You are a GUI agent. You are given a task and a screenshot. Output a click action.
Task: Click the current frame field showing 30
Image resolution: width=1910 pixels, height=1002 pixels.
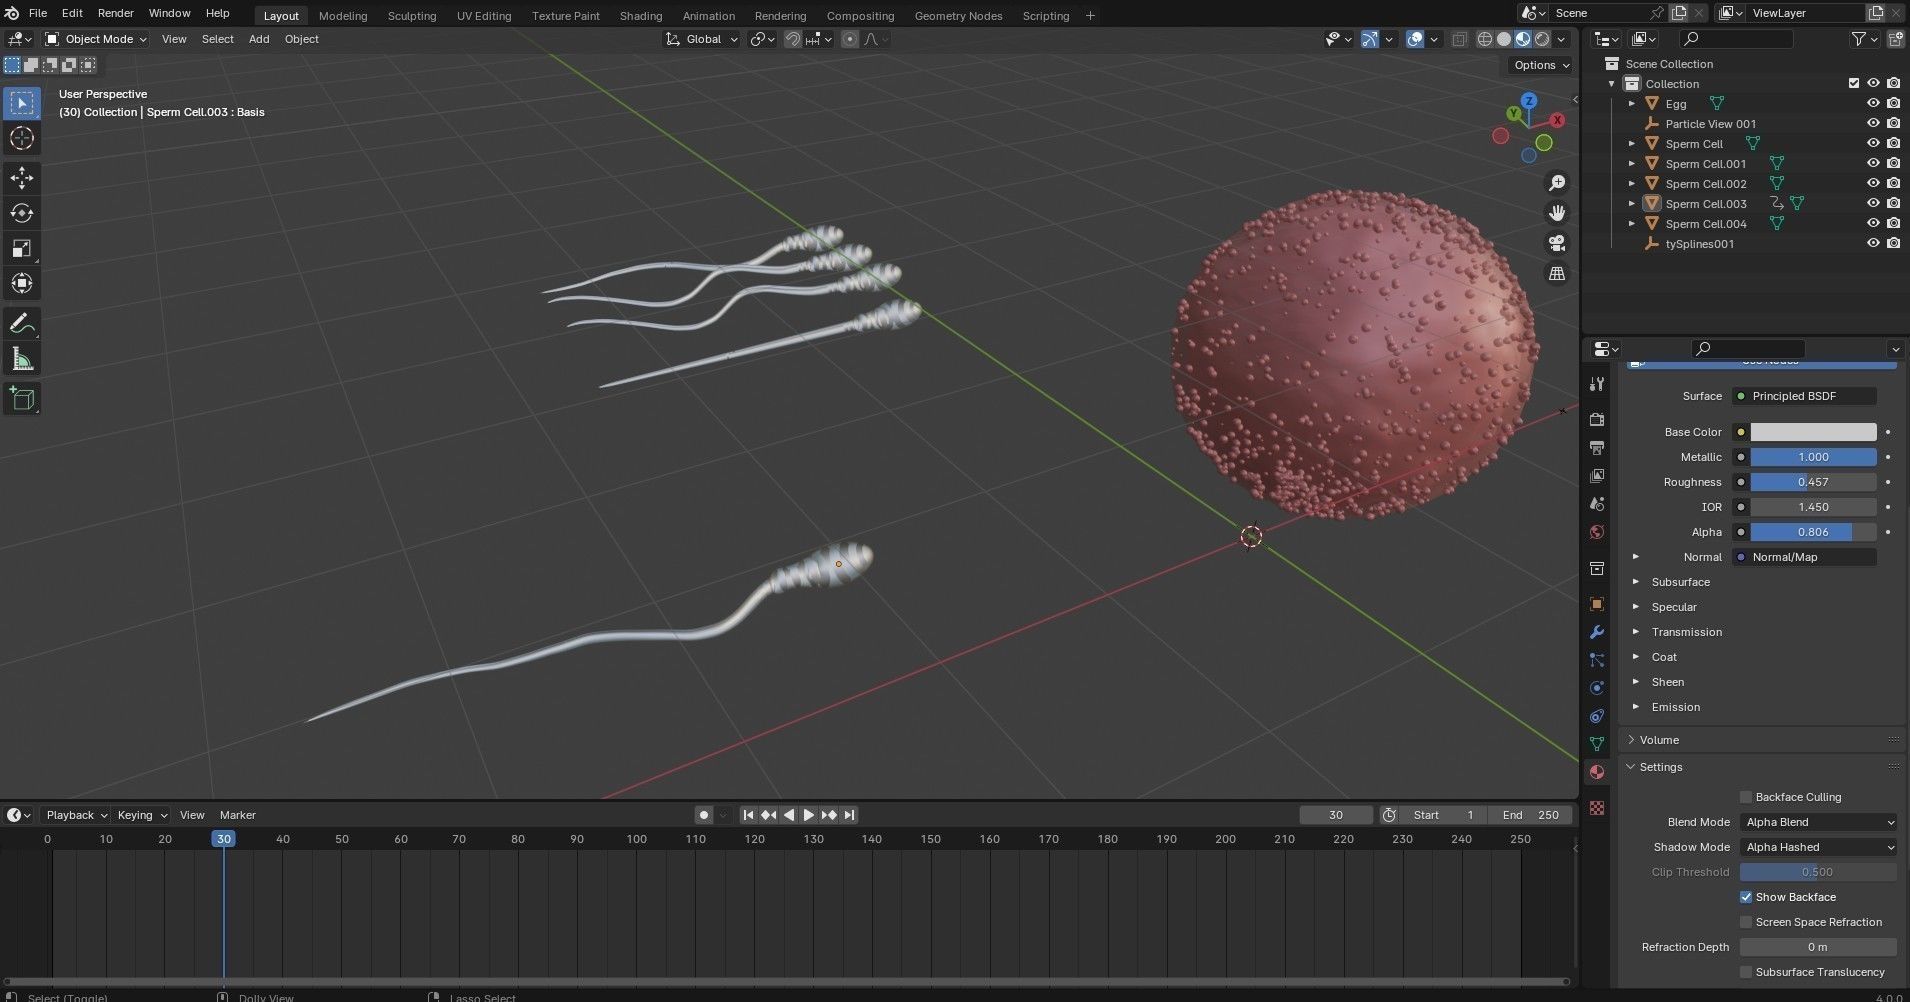pos(1336,815)
